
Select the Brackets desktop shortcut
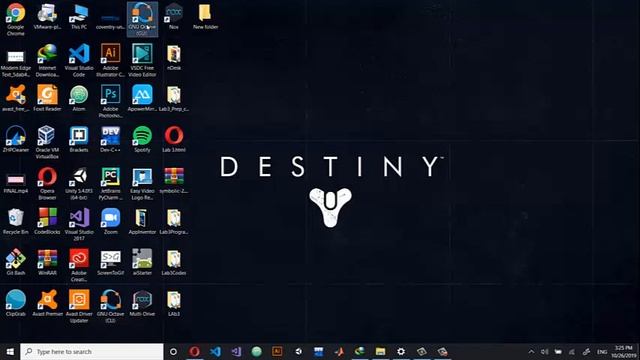coord(79,139)
